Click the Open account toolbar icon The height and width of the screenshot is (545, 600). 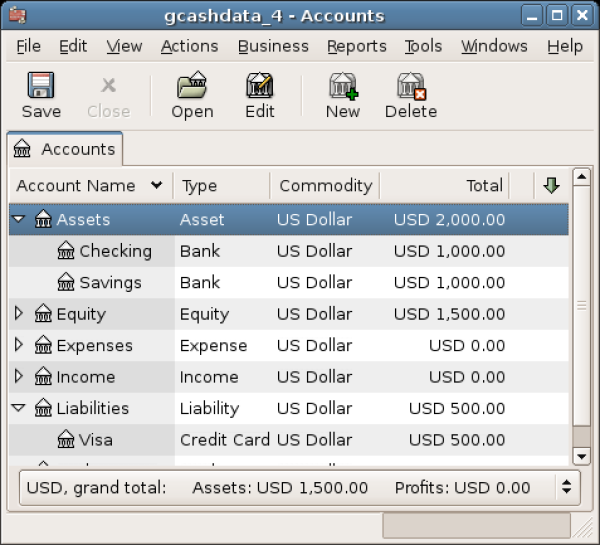pos(192,96)
